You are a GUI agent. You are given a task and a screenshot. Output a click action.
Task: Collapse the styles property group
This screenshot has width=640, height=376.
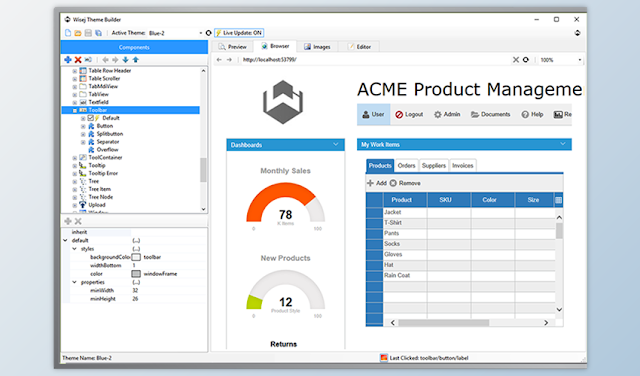[75, 249]
